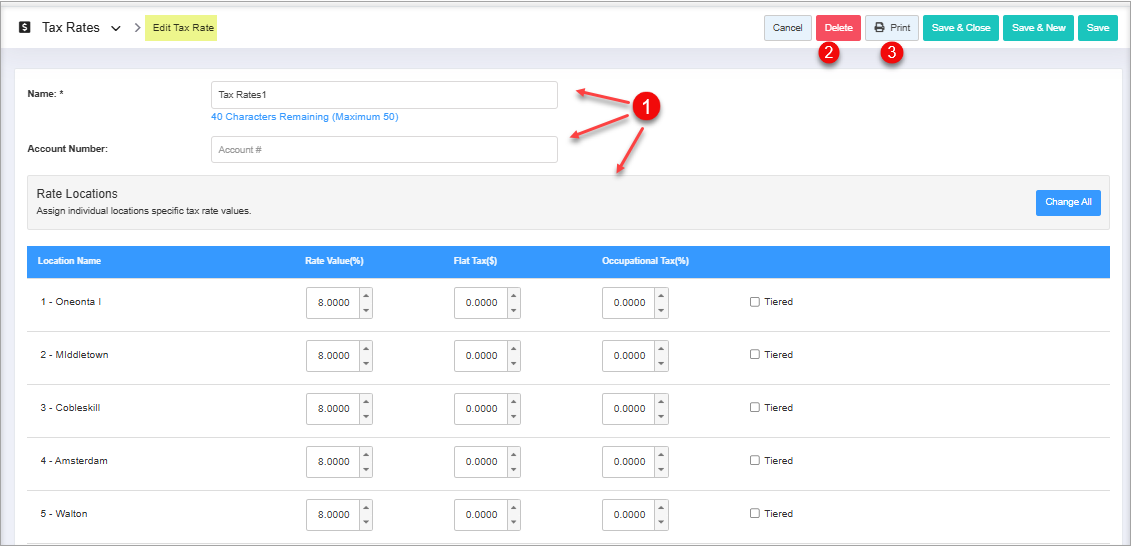
Task: Increase Occupational Tax for 5 - Walton
Action: pos(662,507)
